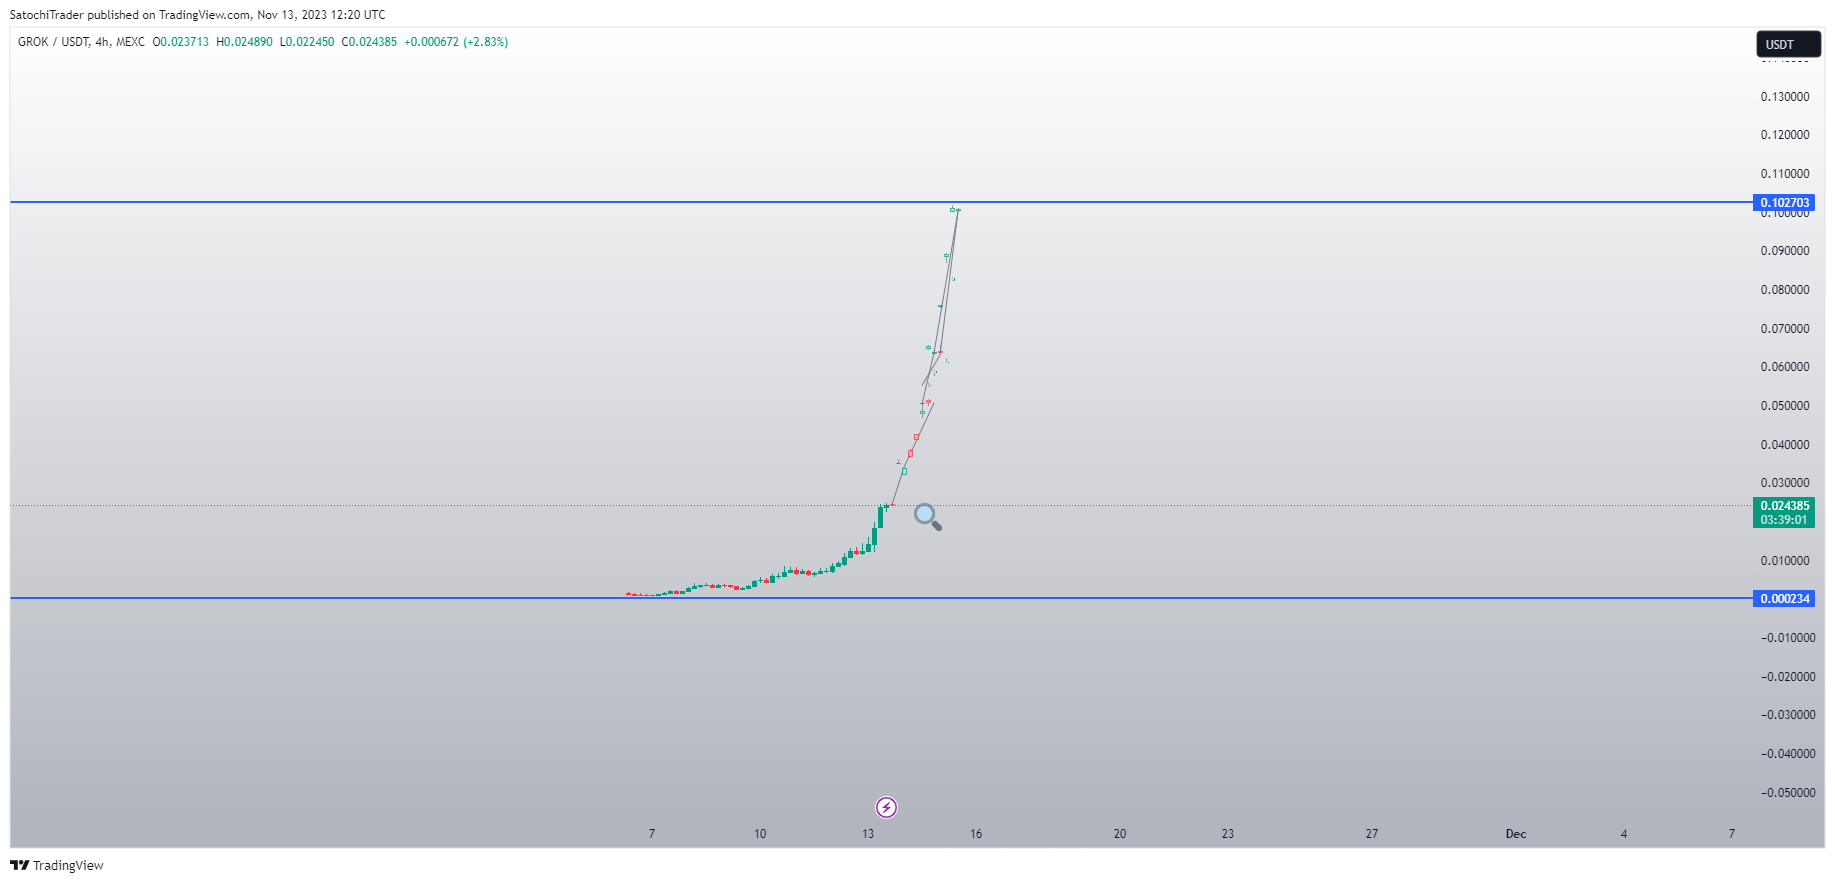
Task: Click the SatochiTrader published header text
Action: coord(197,15)
